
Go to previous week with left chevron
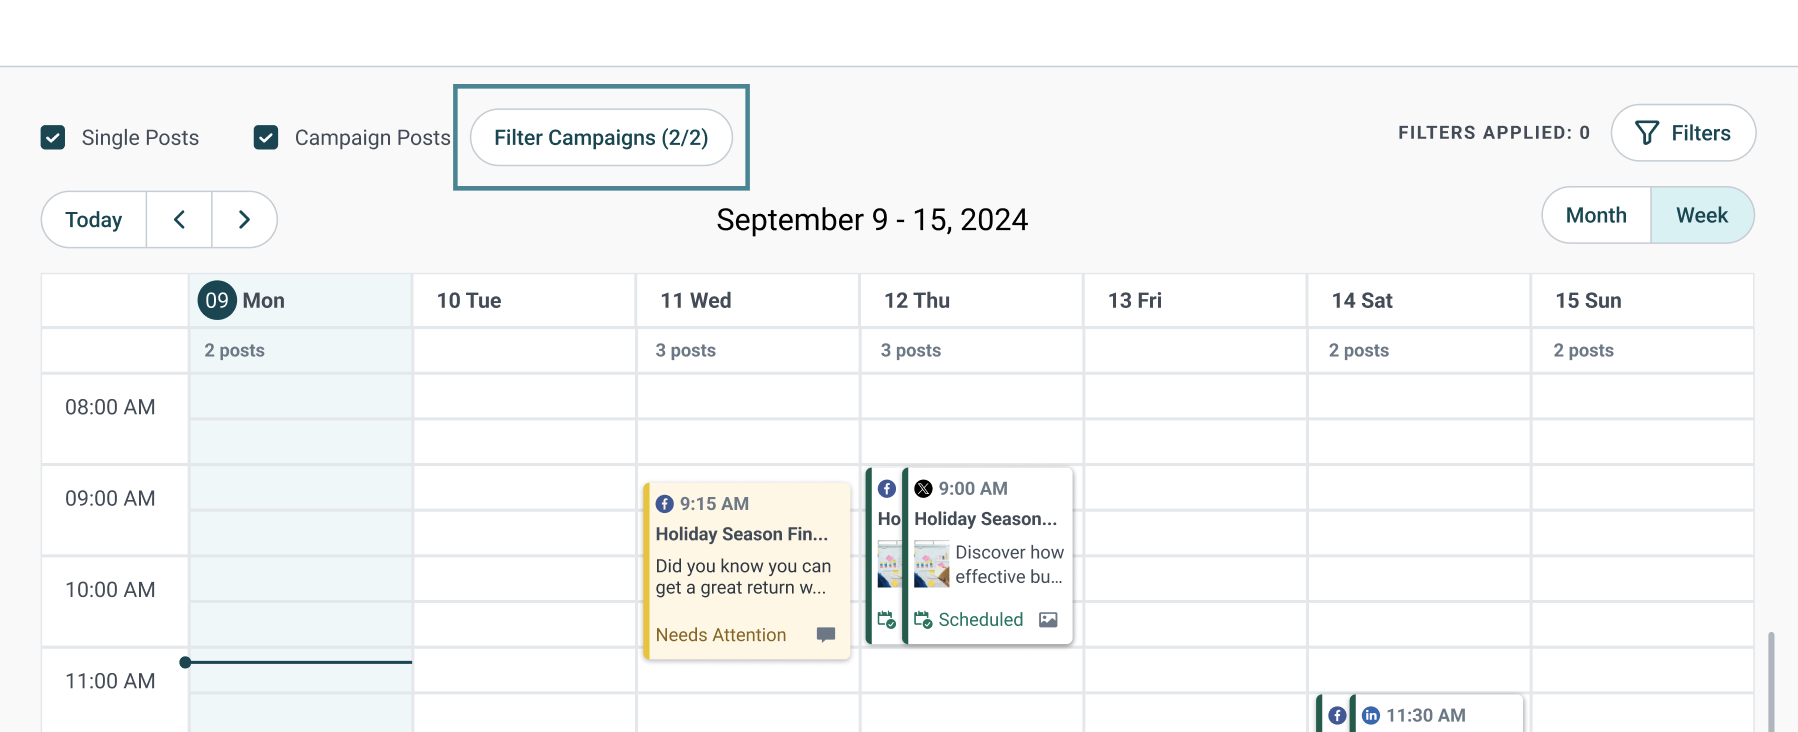click(179, 219)
